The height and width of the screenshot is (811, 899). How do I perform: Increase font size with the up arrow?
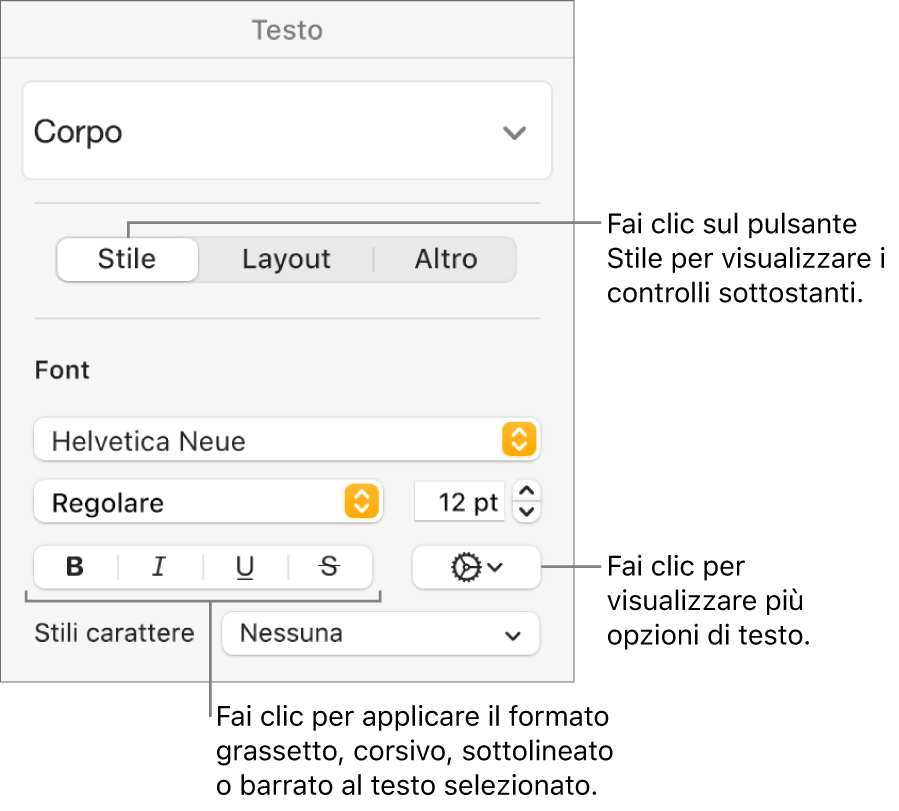click(527, 491)
